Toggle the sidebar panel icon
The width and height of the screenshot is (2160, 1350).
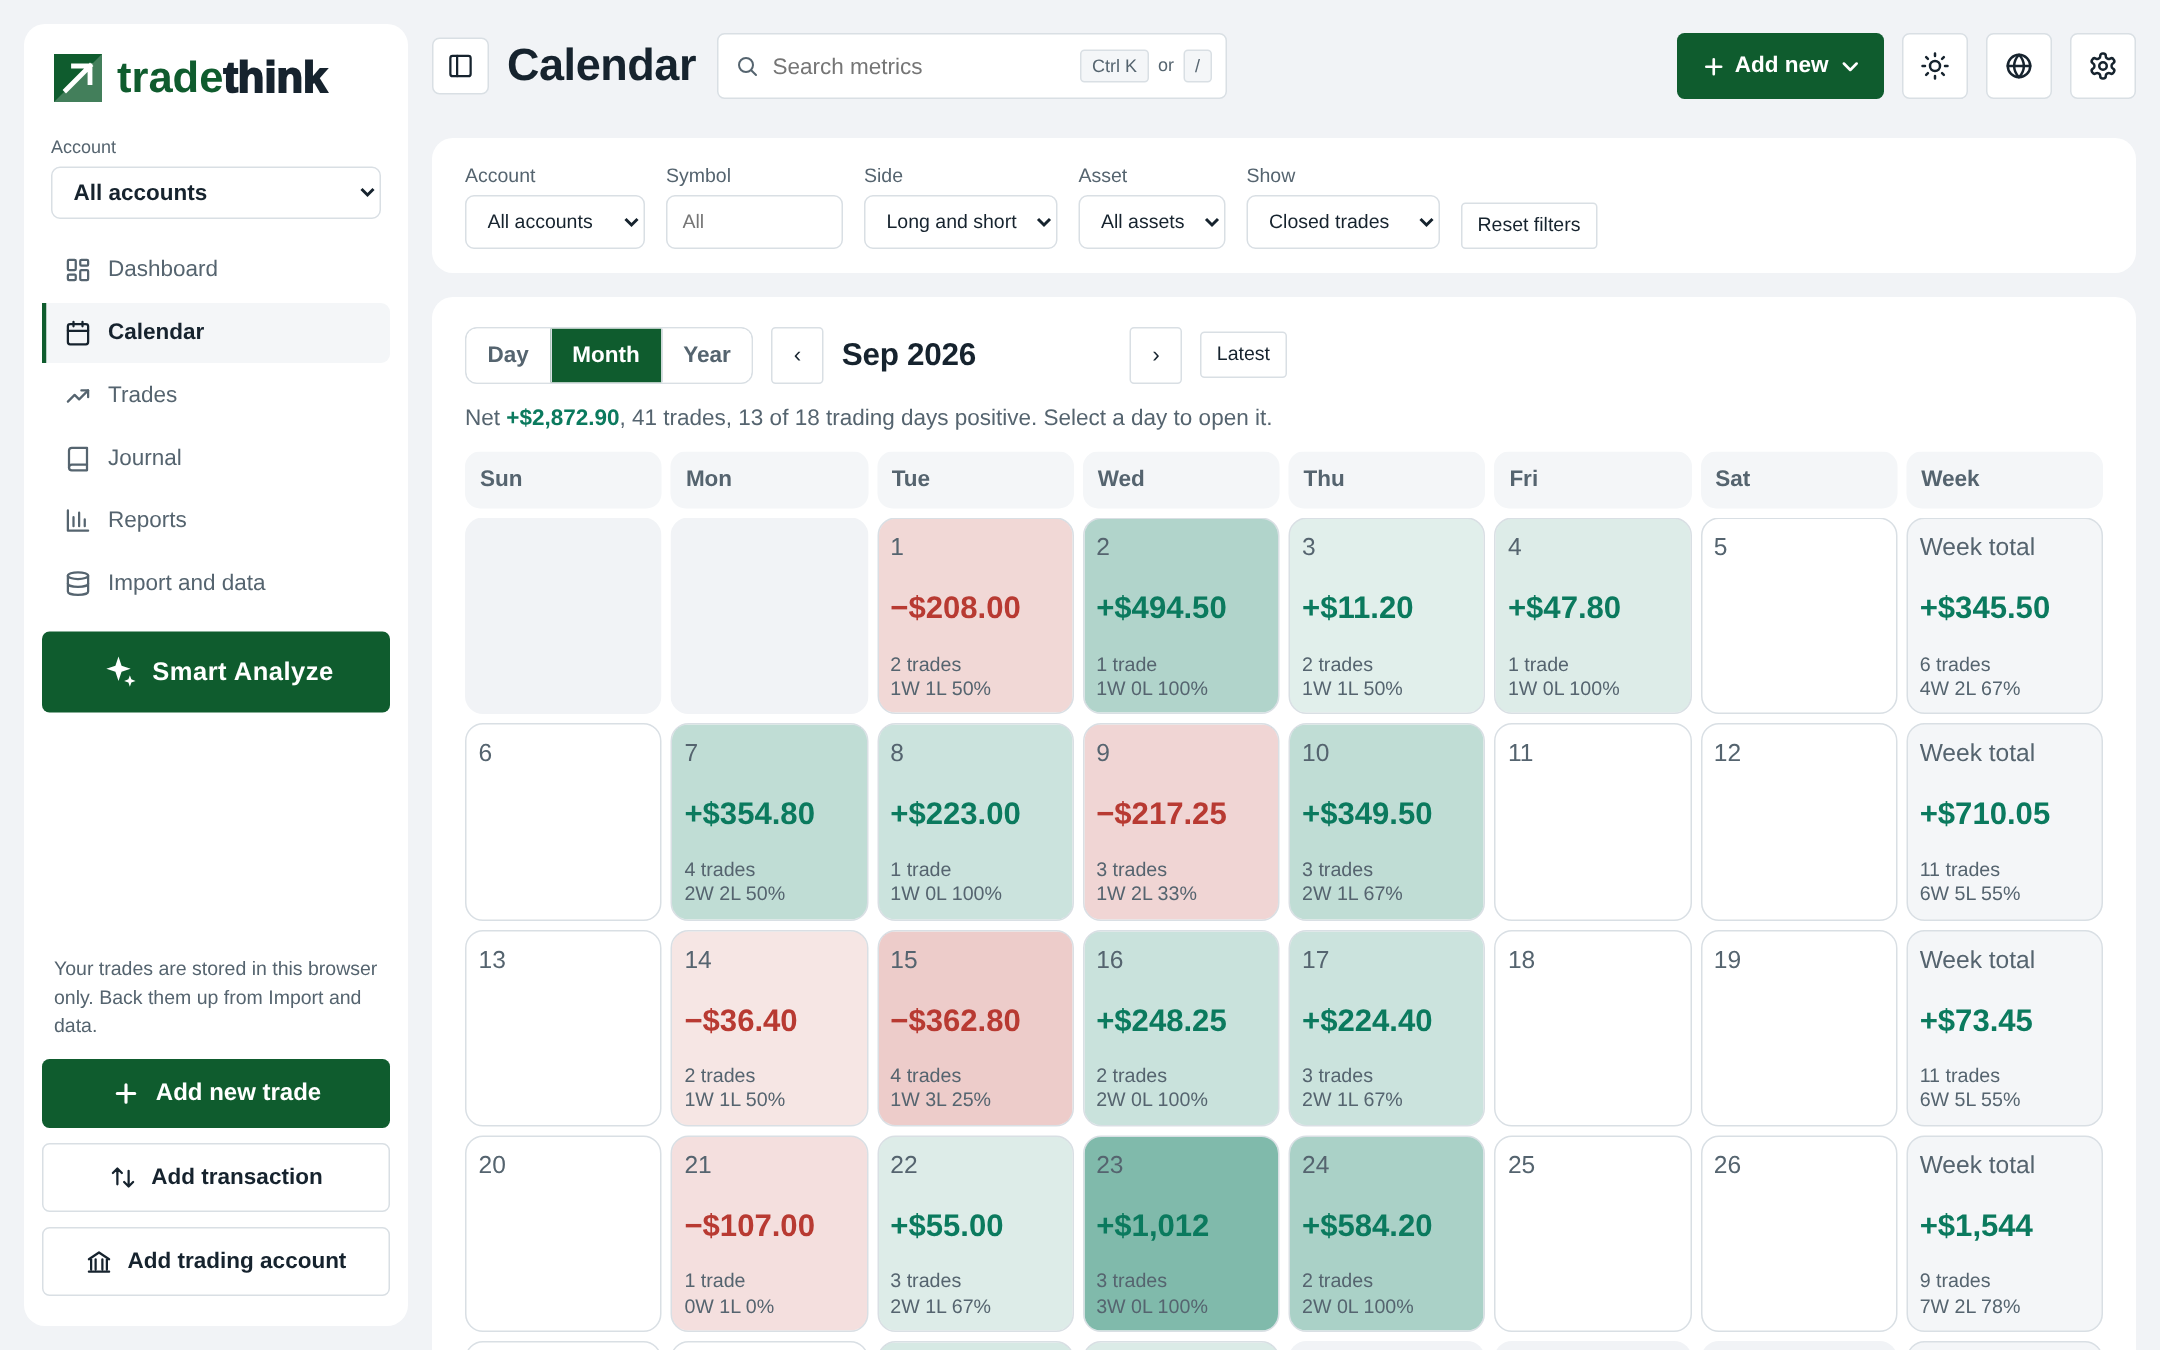pyautogui.click(x=460, y=66)
